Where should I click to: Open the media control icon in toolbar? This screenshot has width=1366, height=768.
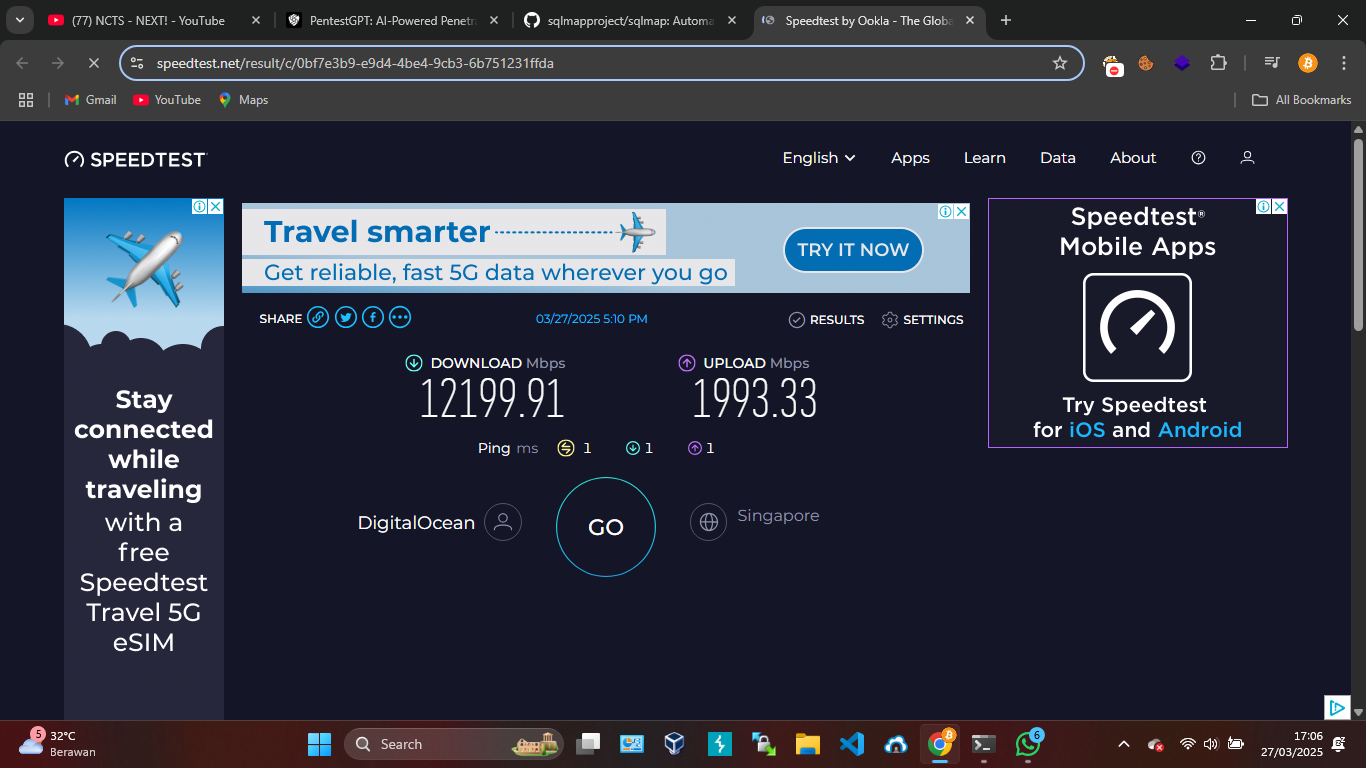[1272, 63]
